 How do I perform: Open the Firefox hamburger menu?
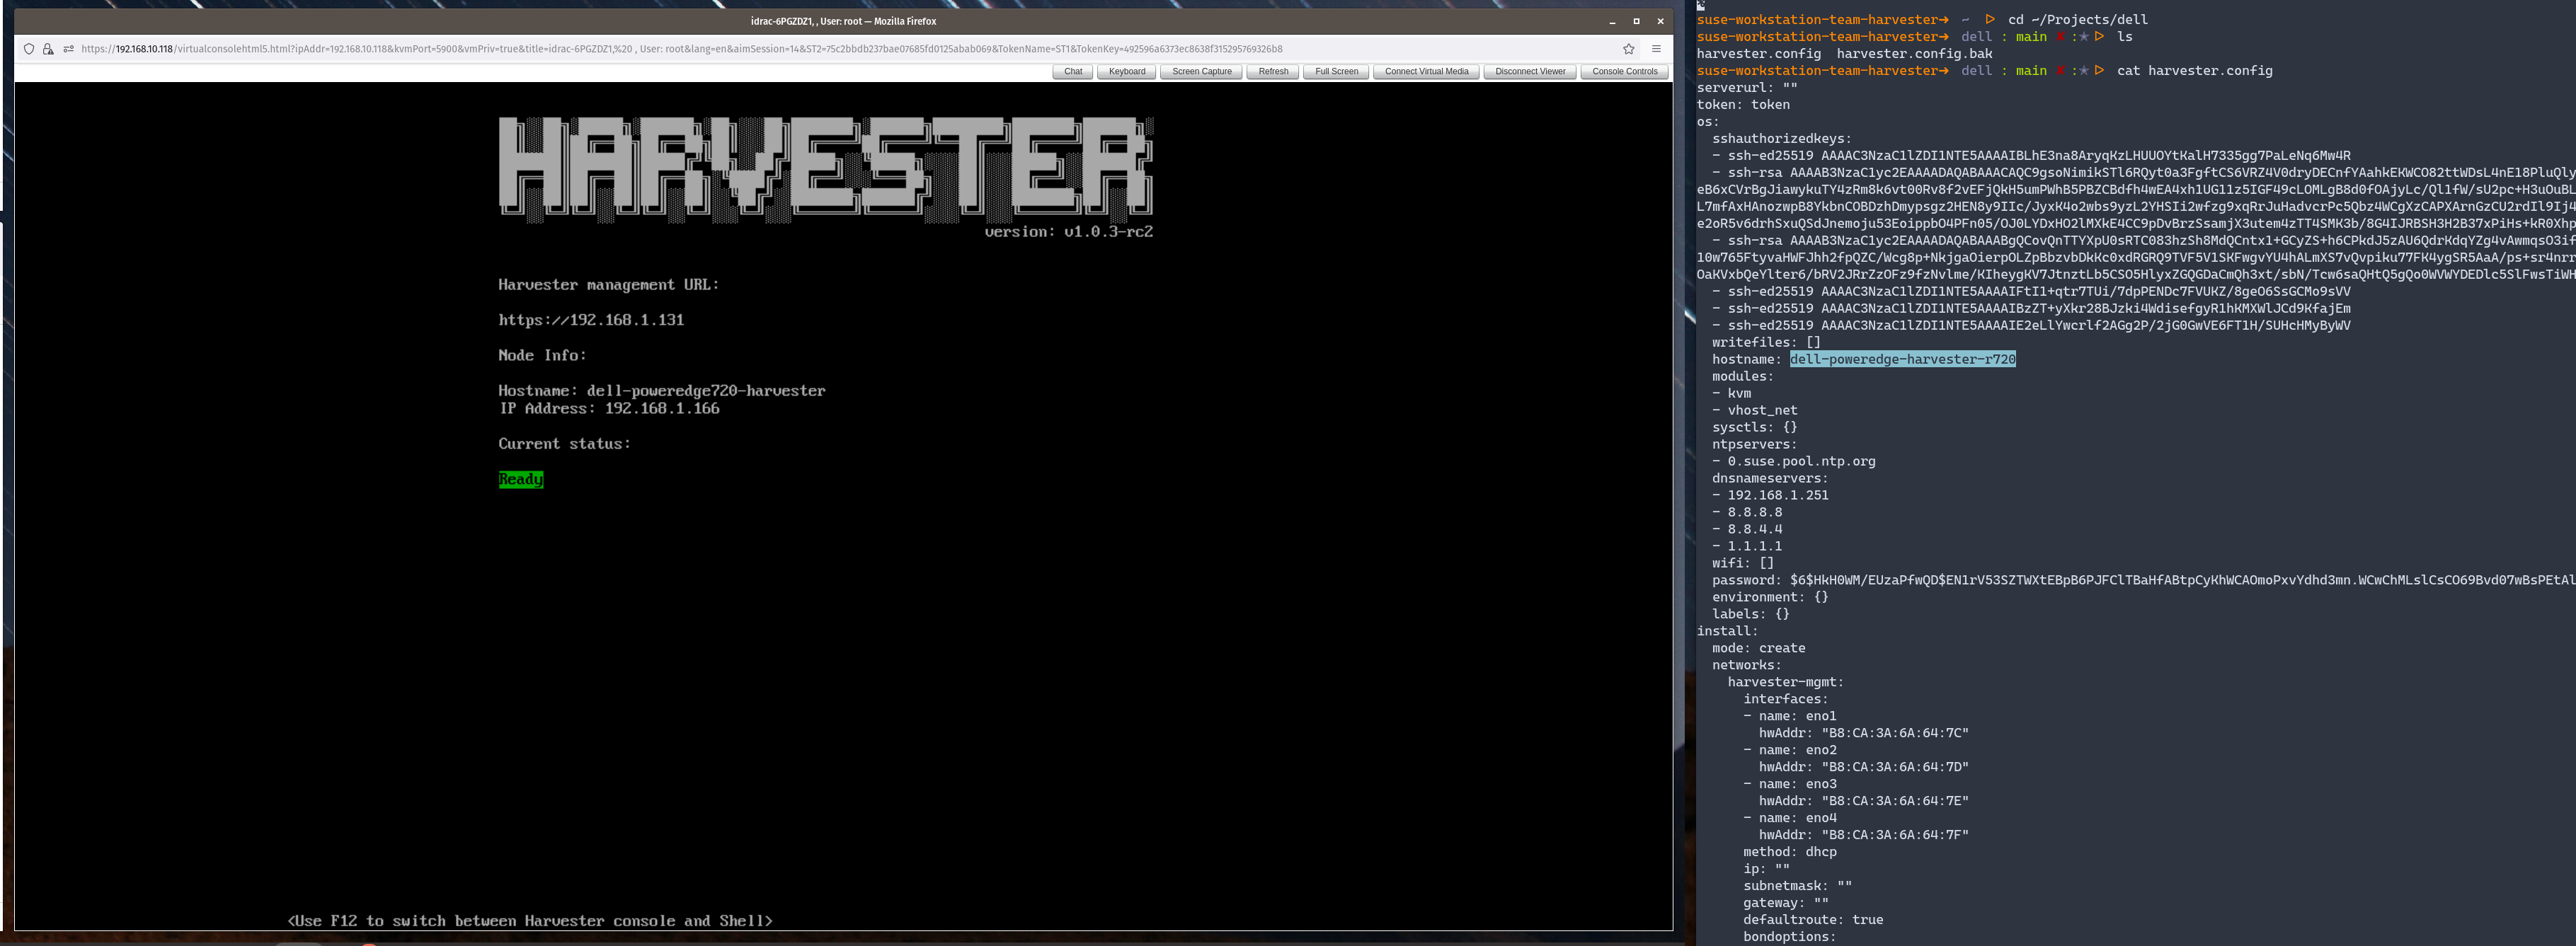tap(1656, 49)
